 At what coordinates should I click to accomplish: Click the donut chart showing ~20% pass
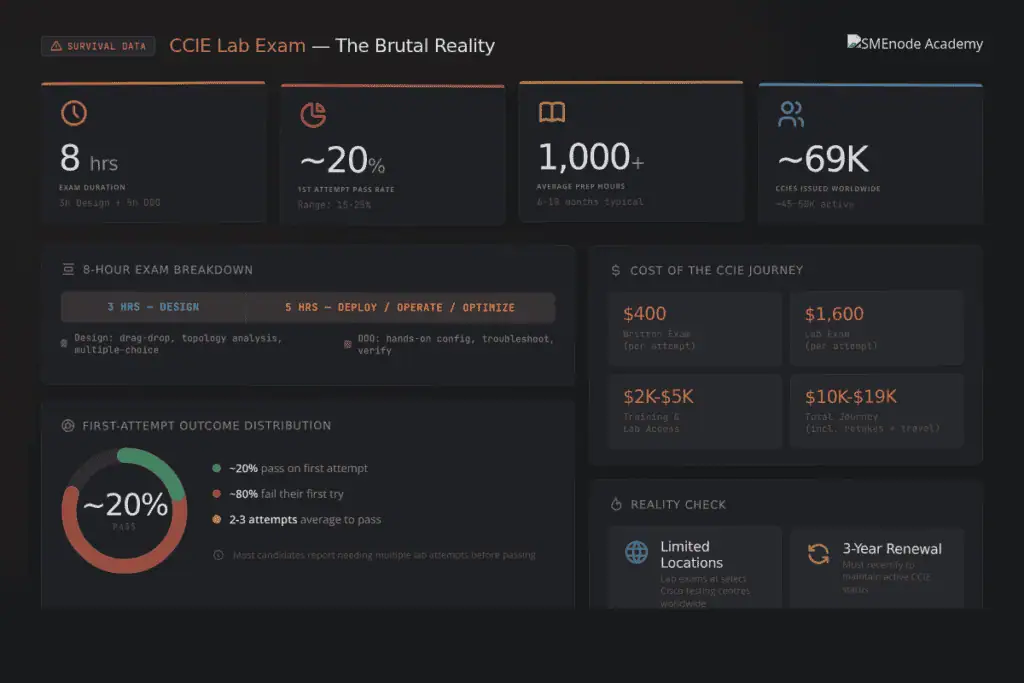click(x=125, y=511)
